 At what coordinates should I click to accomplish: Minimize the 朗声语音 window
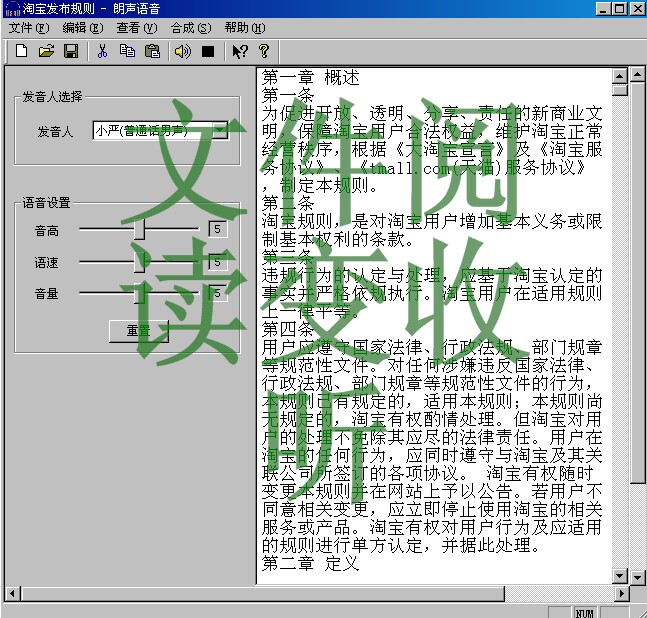[x=603, y=9]
